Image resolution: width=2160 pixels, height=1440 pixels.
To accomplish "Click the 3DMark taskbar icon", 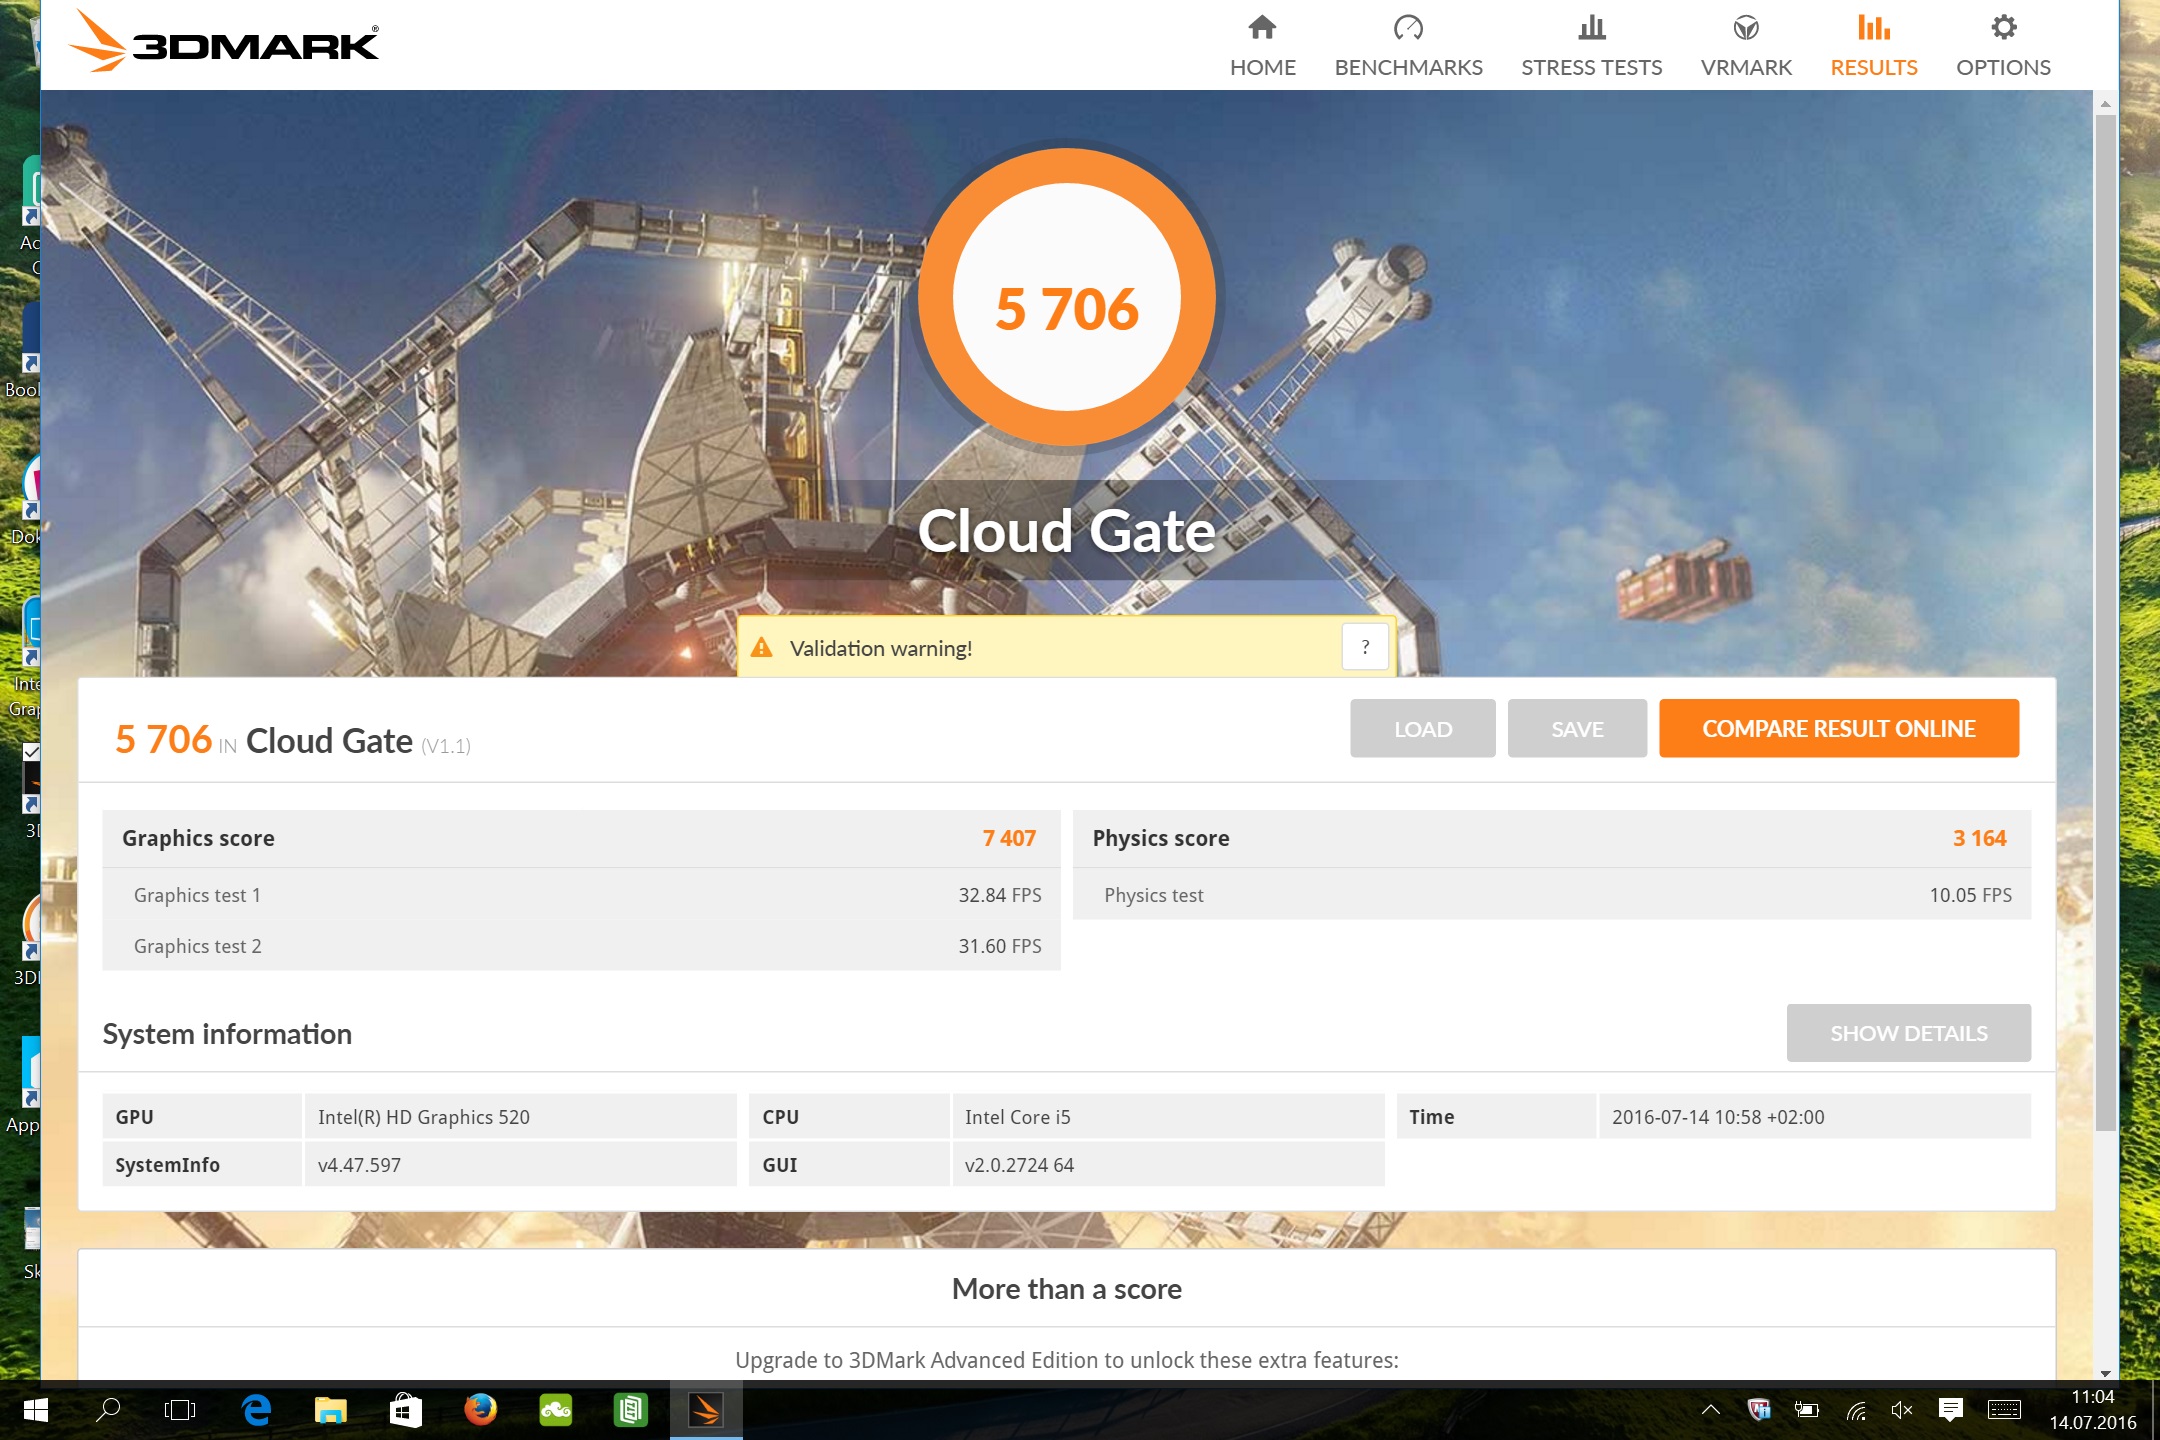I will coord(705,1410).
